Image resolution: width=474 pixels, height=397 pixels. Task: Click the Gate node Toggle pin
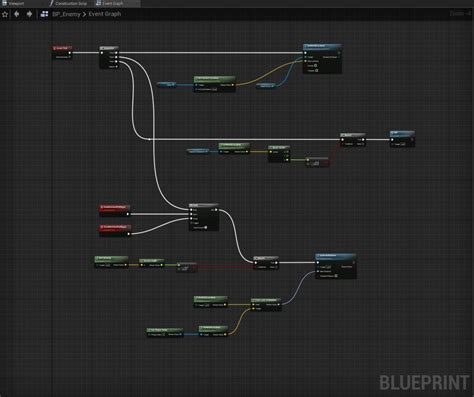[191, 223]
